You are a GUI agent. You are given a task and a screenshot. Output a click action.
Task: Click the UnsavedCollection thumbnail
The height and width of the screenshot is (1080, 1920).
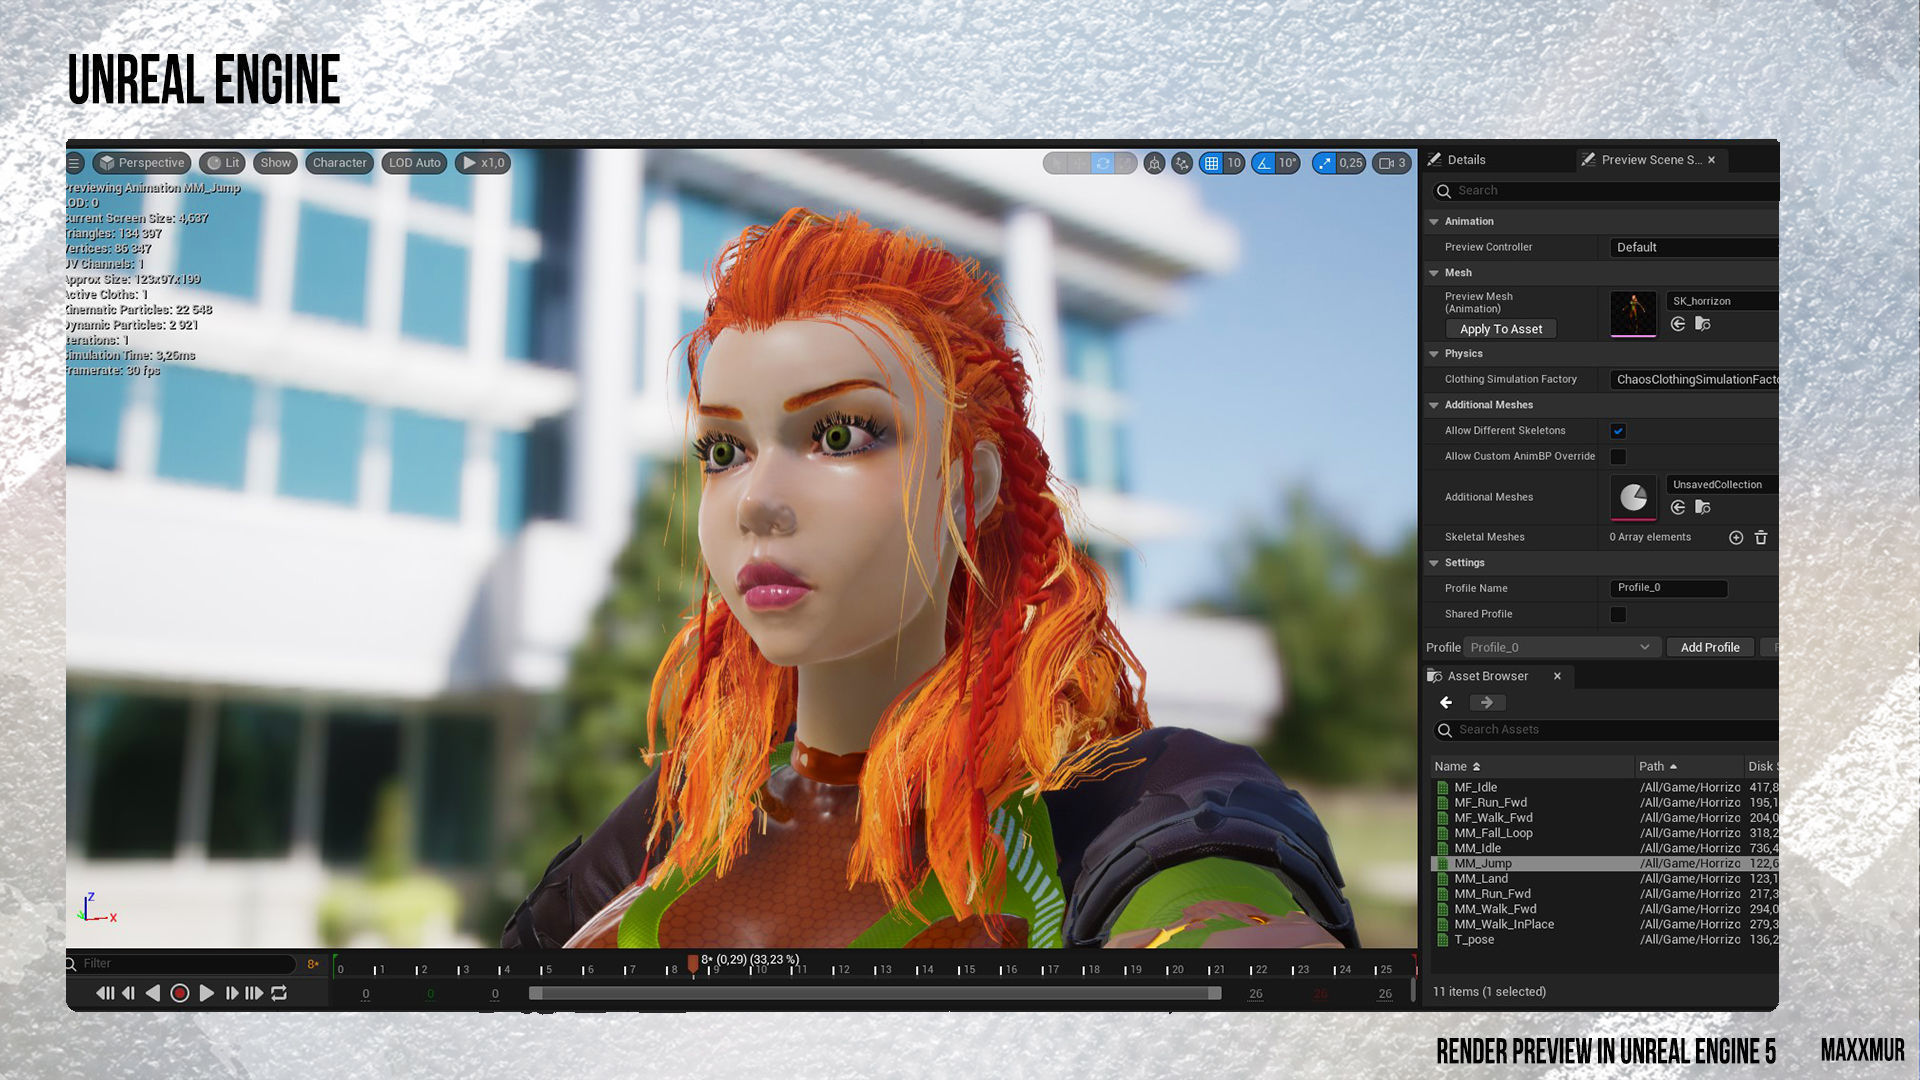(1633, 497)
